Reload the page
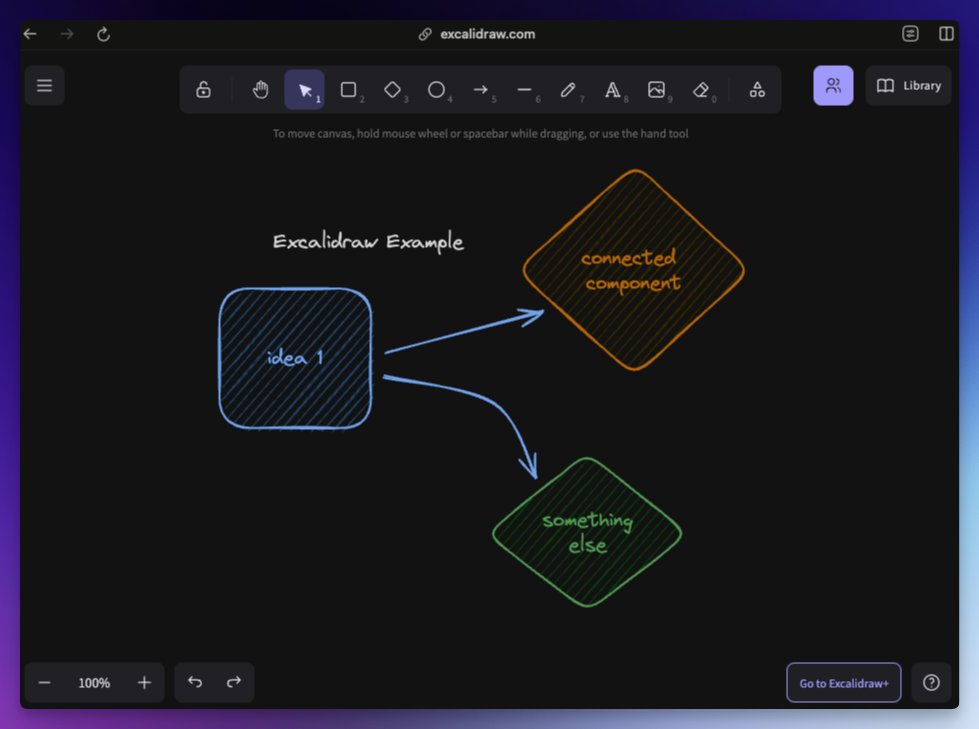979x729 pixels. coord(104,34)
